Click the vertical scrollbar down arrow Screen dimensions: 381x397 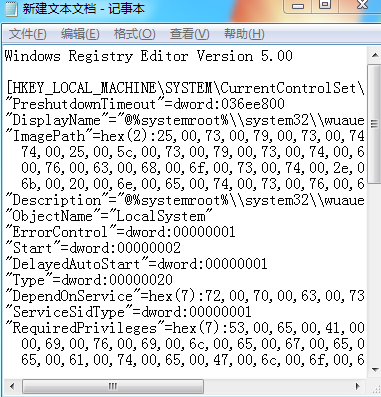click(x=375, y=370)
